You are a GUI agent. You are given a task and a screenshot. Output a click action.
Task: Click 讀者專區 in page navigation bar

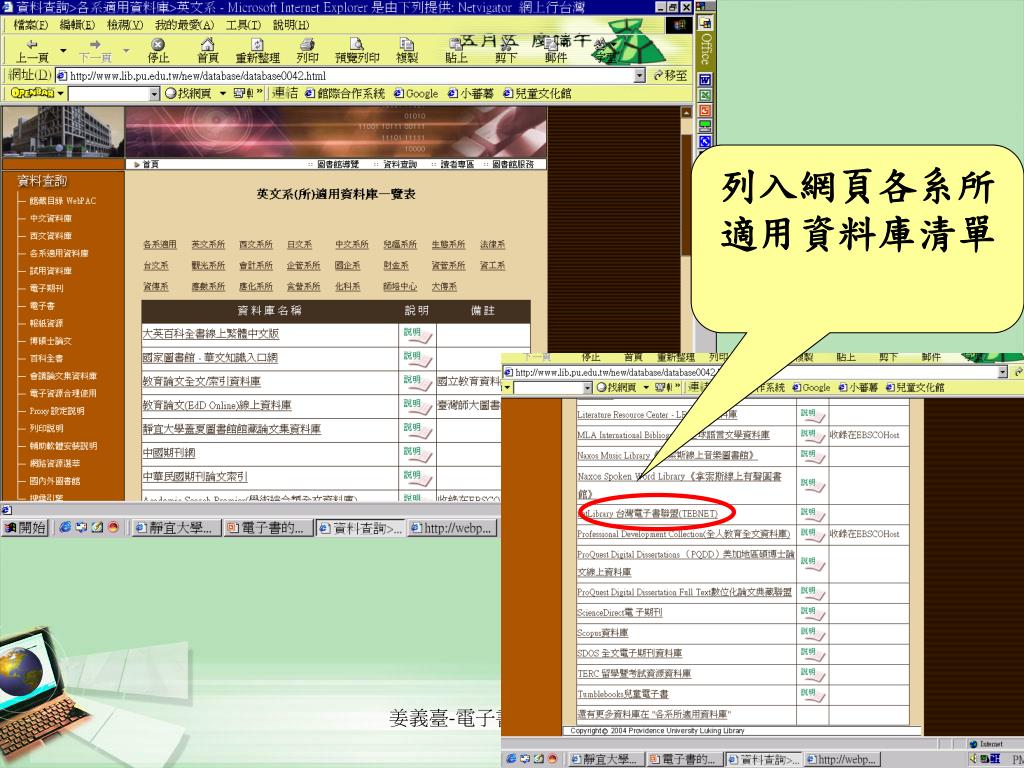pyautogui.click(x=456, y=165)
